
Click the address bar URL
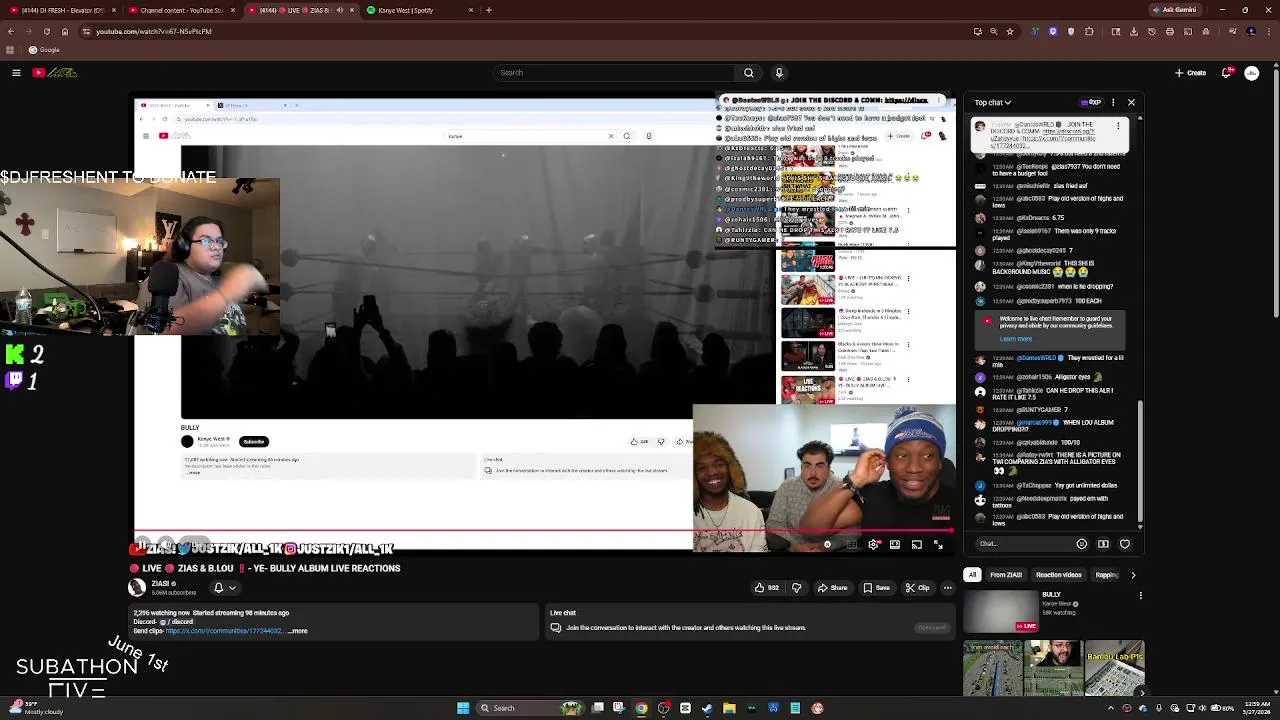tap(154, 31)
